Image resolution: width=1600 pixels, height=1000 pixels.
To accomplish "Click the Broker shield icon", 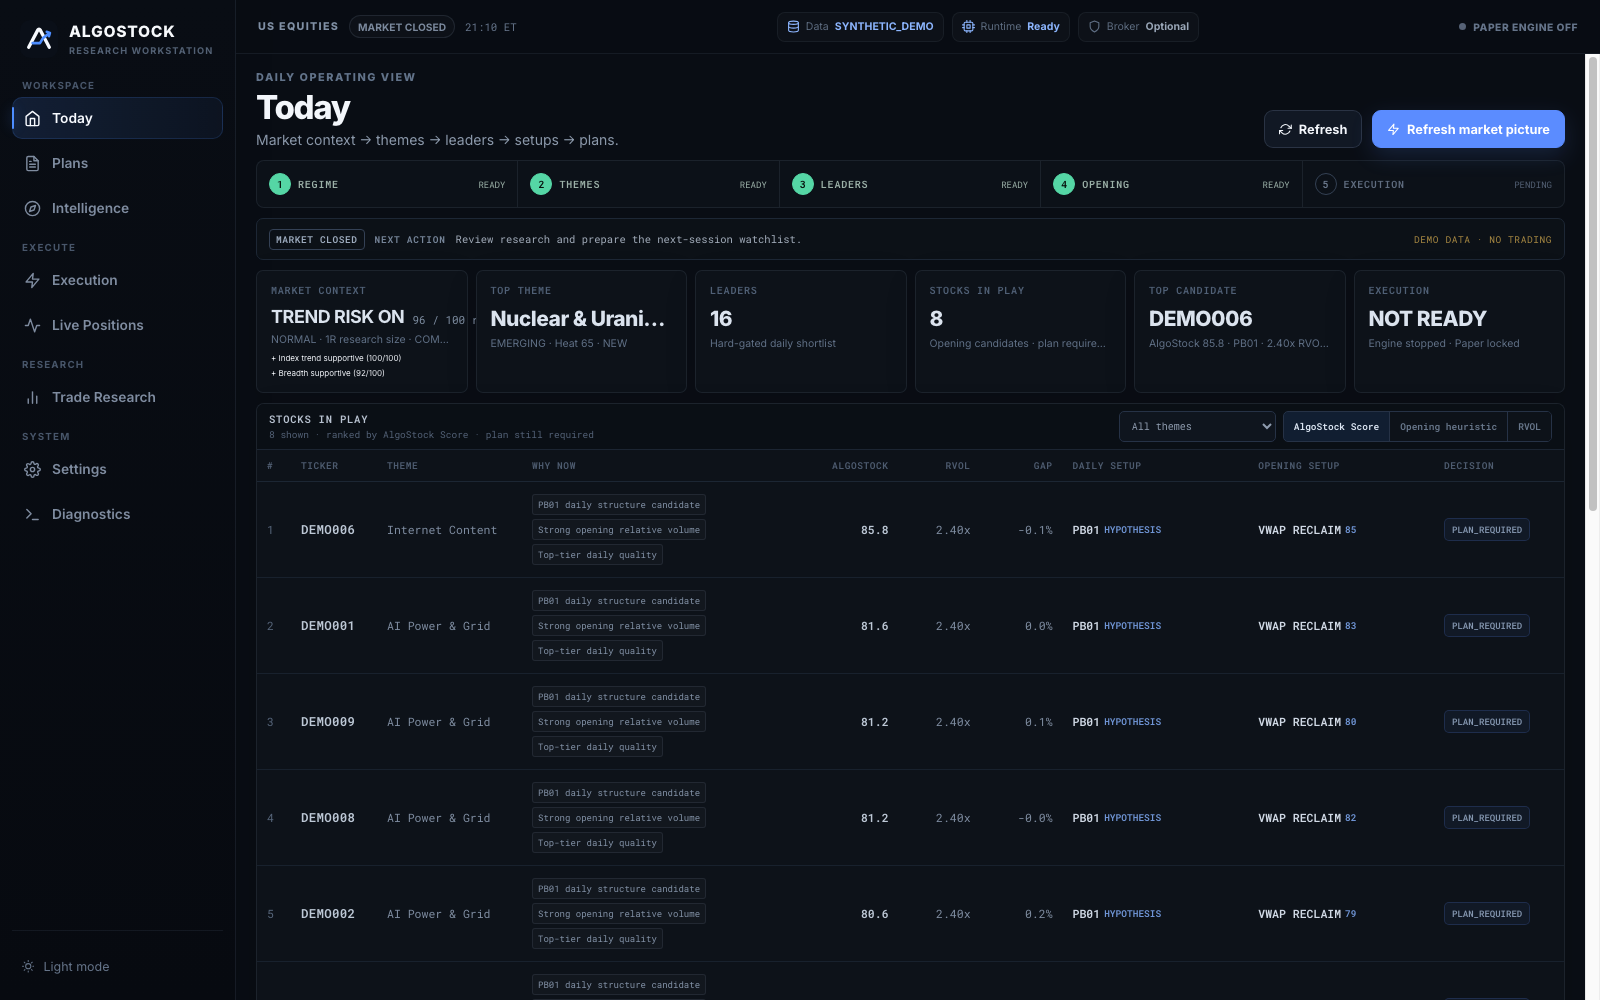I will (1094, 27).
